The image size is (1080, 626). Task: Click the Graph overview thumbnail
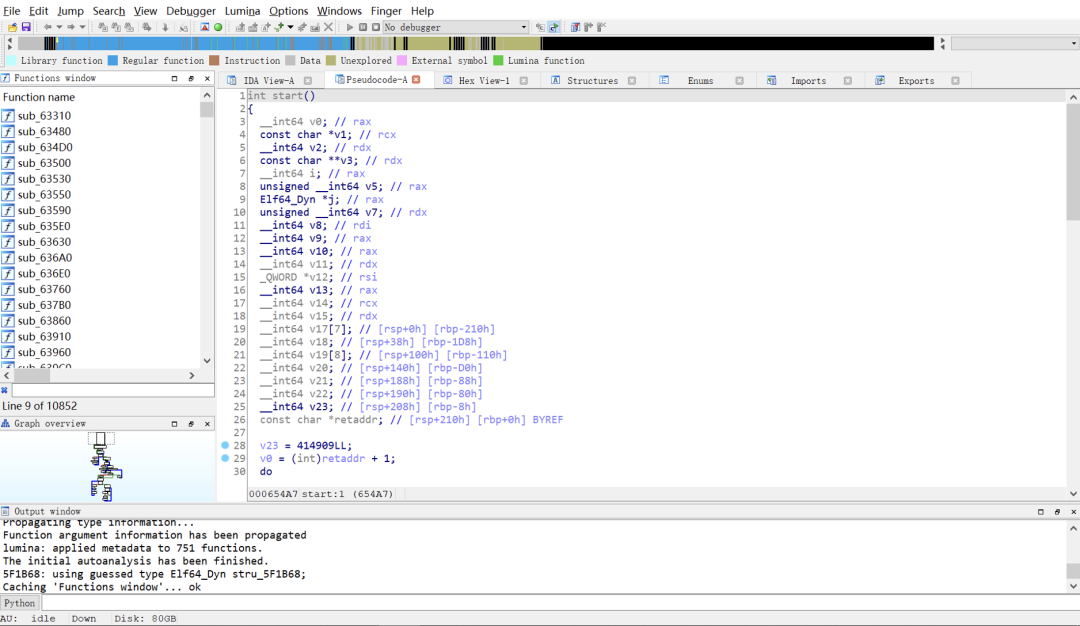click(105, 466)
